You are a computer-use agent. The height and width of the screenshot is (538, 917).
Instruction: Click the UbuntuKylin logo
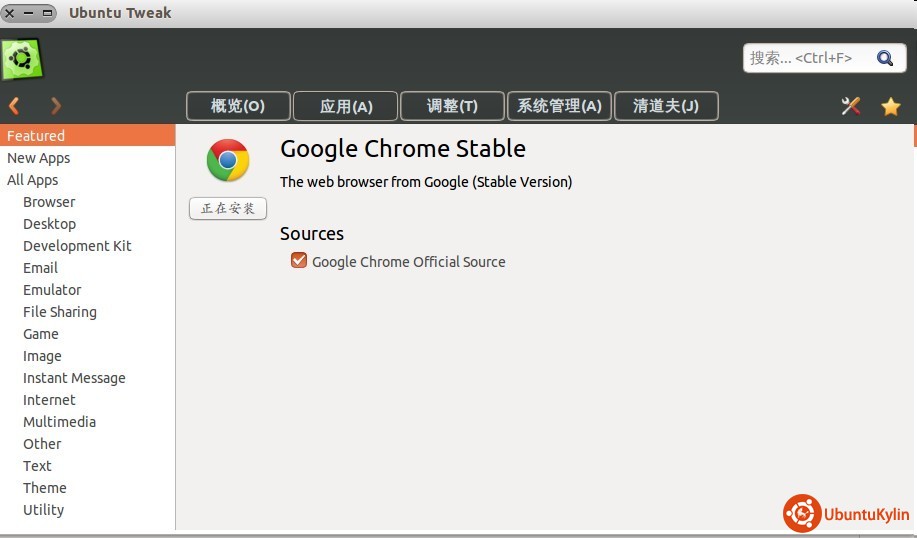click(x=846, y=514)
